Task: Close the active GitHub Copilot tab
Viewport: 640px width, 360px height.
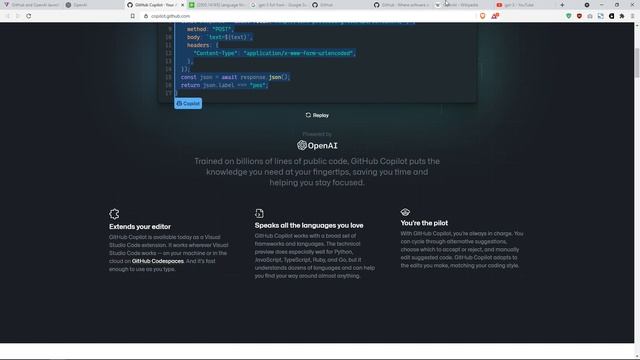Action: (182, 5)
